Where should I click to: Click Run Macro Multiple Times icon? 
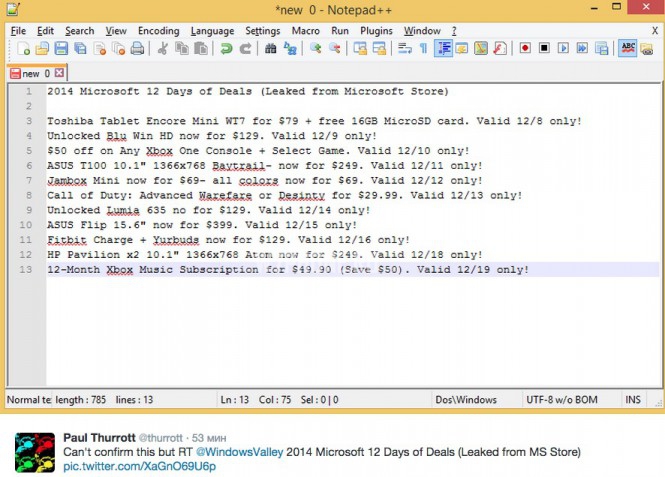click(582, 48)
